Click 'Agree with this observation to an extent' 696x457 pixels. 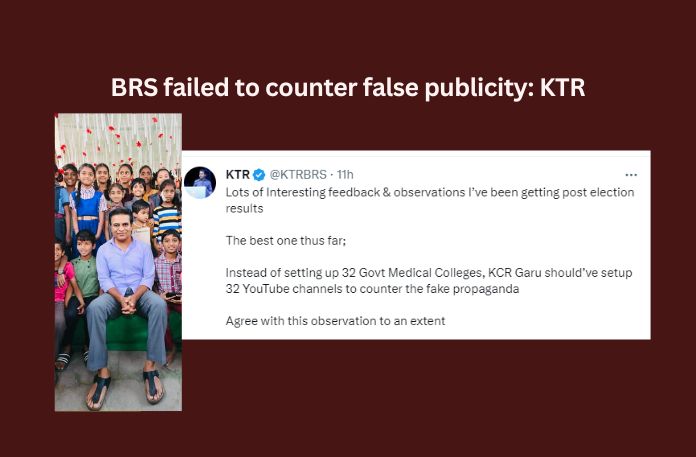(335, 321)
